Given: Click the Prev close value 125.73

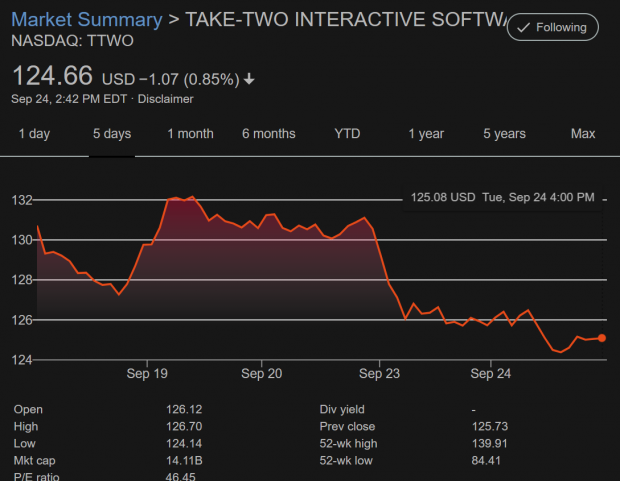Looking at the screenshot, I should [490, 426].
